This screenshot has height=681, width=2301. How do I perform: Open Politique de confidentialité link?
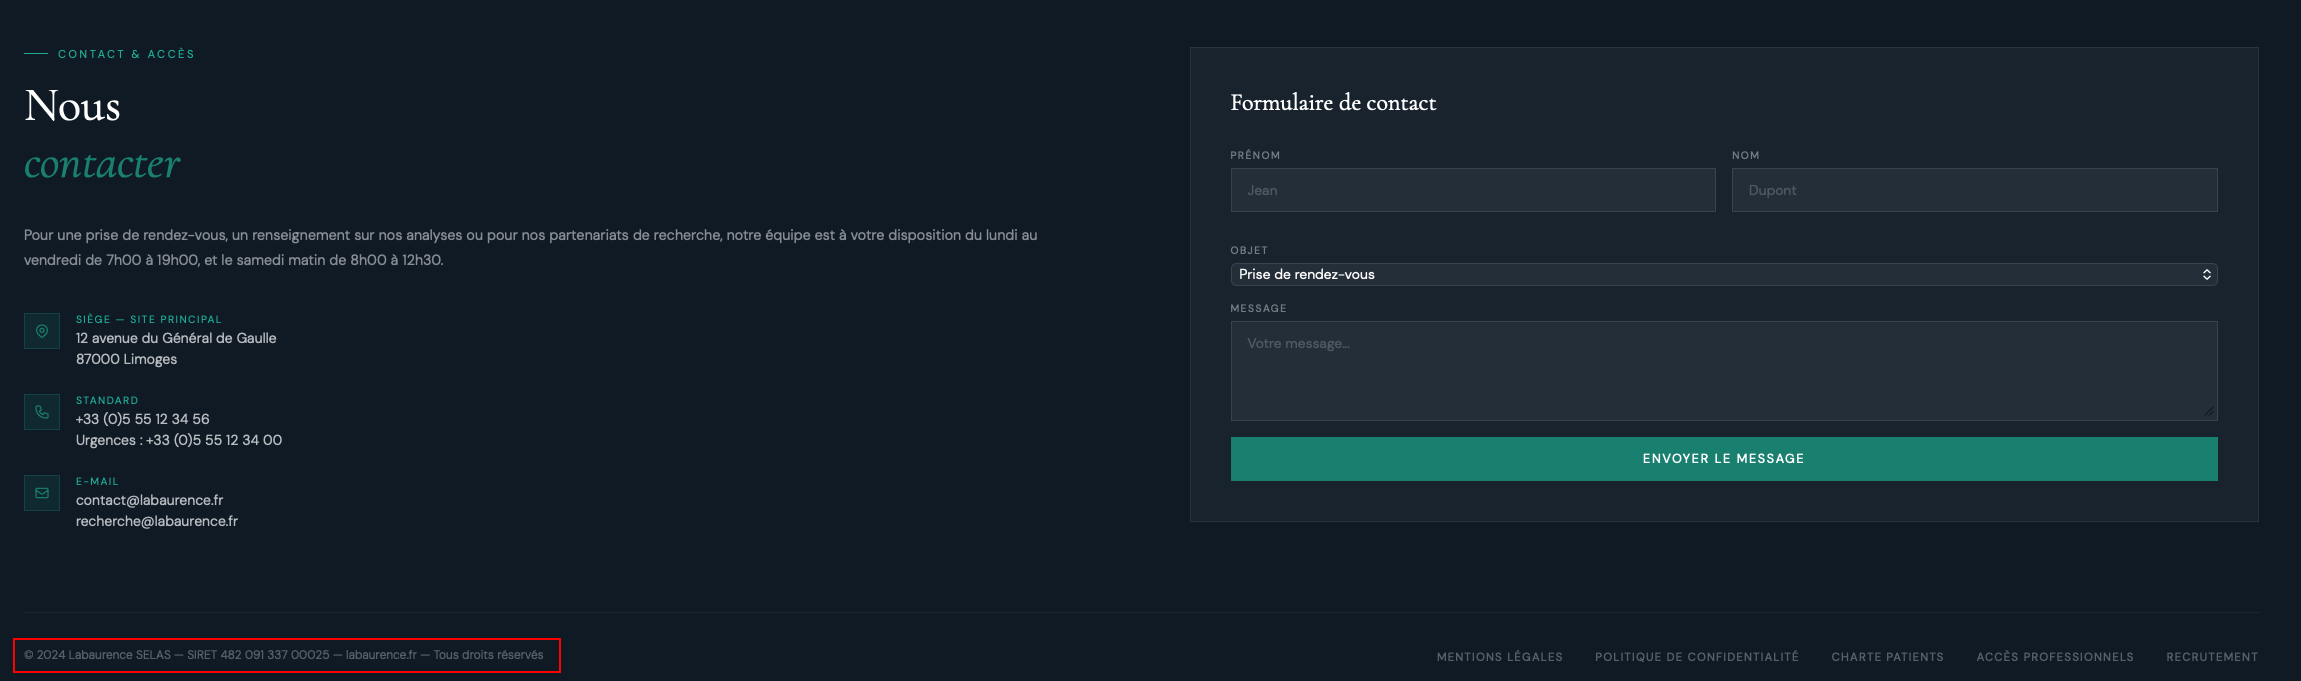coord(1696,657)
